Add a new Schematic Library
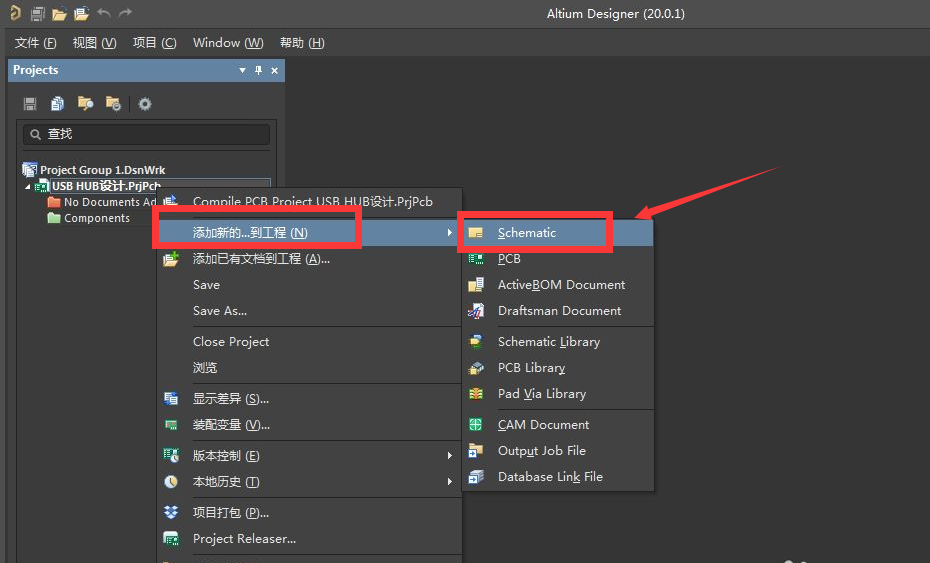The width and height of the screenshot is (930, 563). [x=558, y=342]
